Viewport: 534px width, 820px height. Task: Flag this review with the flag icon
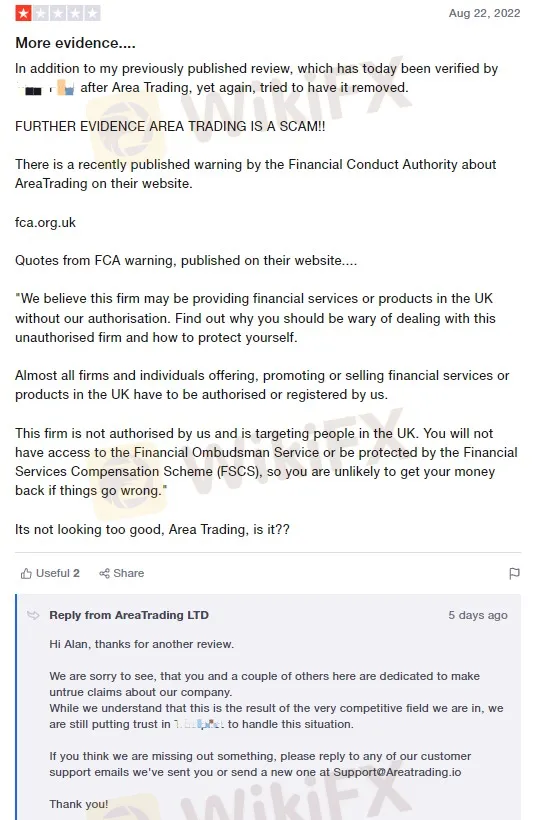(x=514, y=573)
